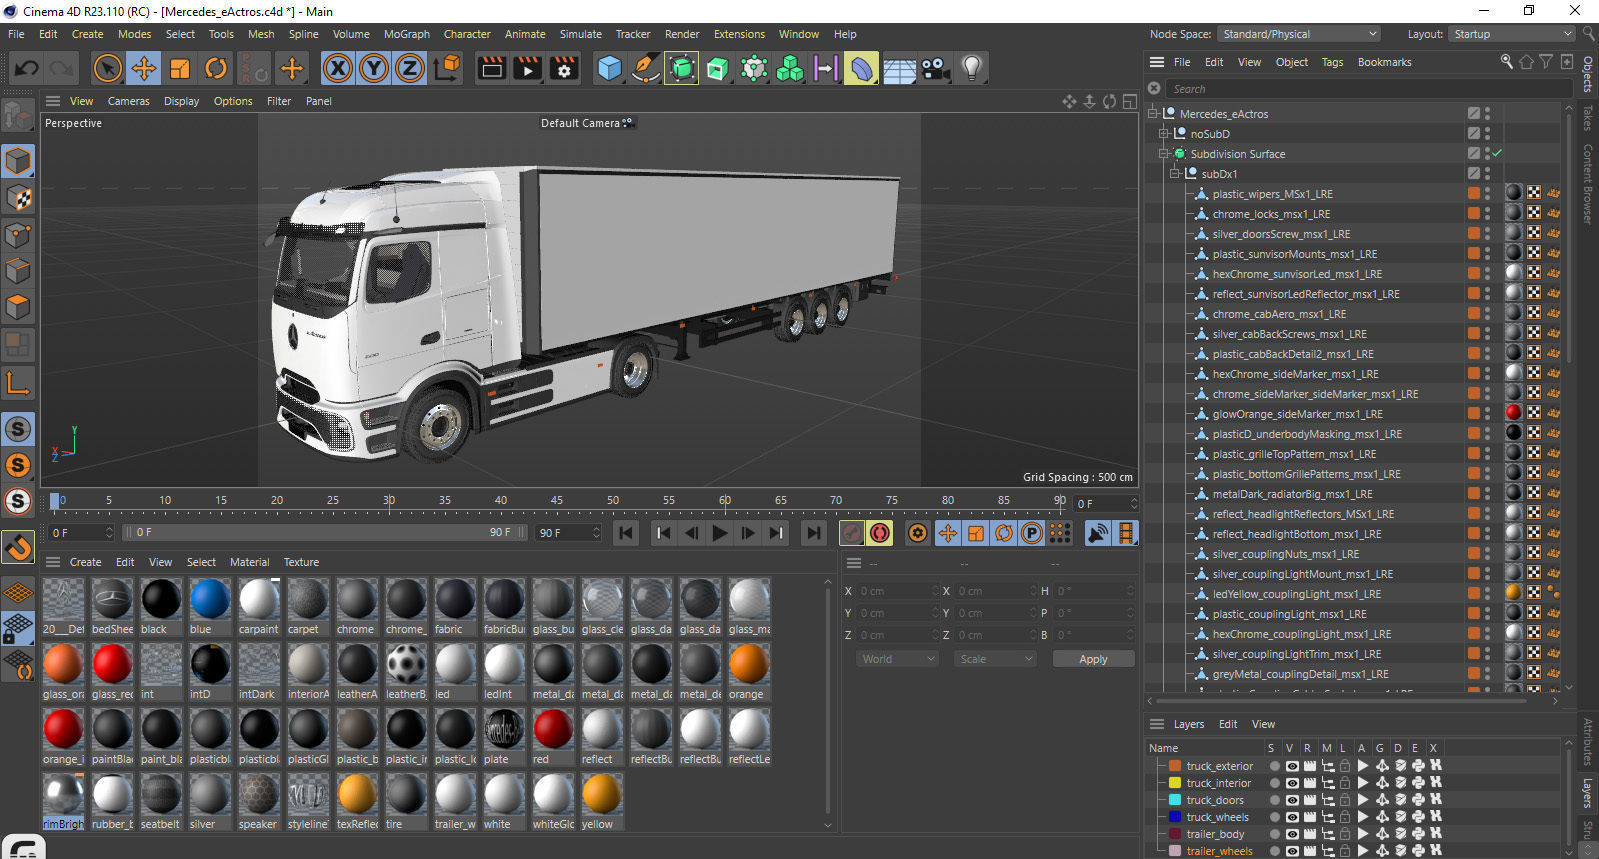Open the Simulate menu
This screenshot has height=859, width=1599.
(x=580, y=34)
